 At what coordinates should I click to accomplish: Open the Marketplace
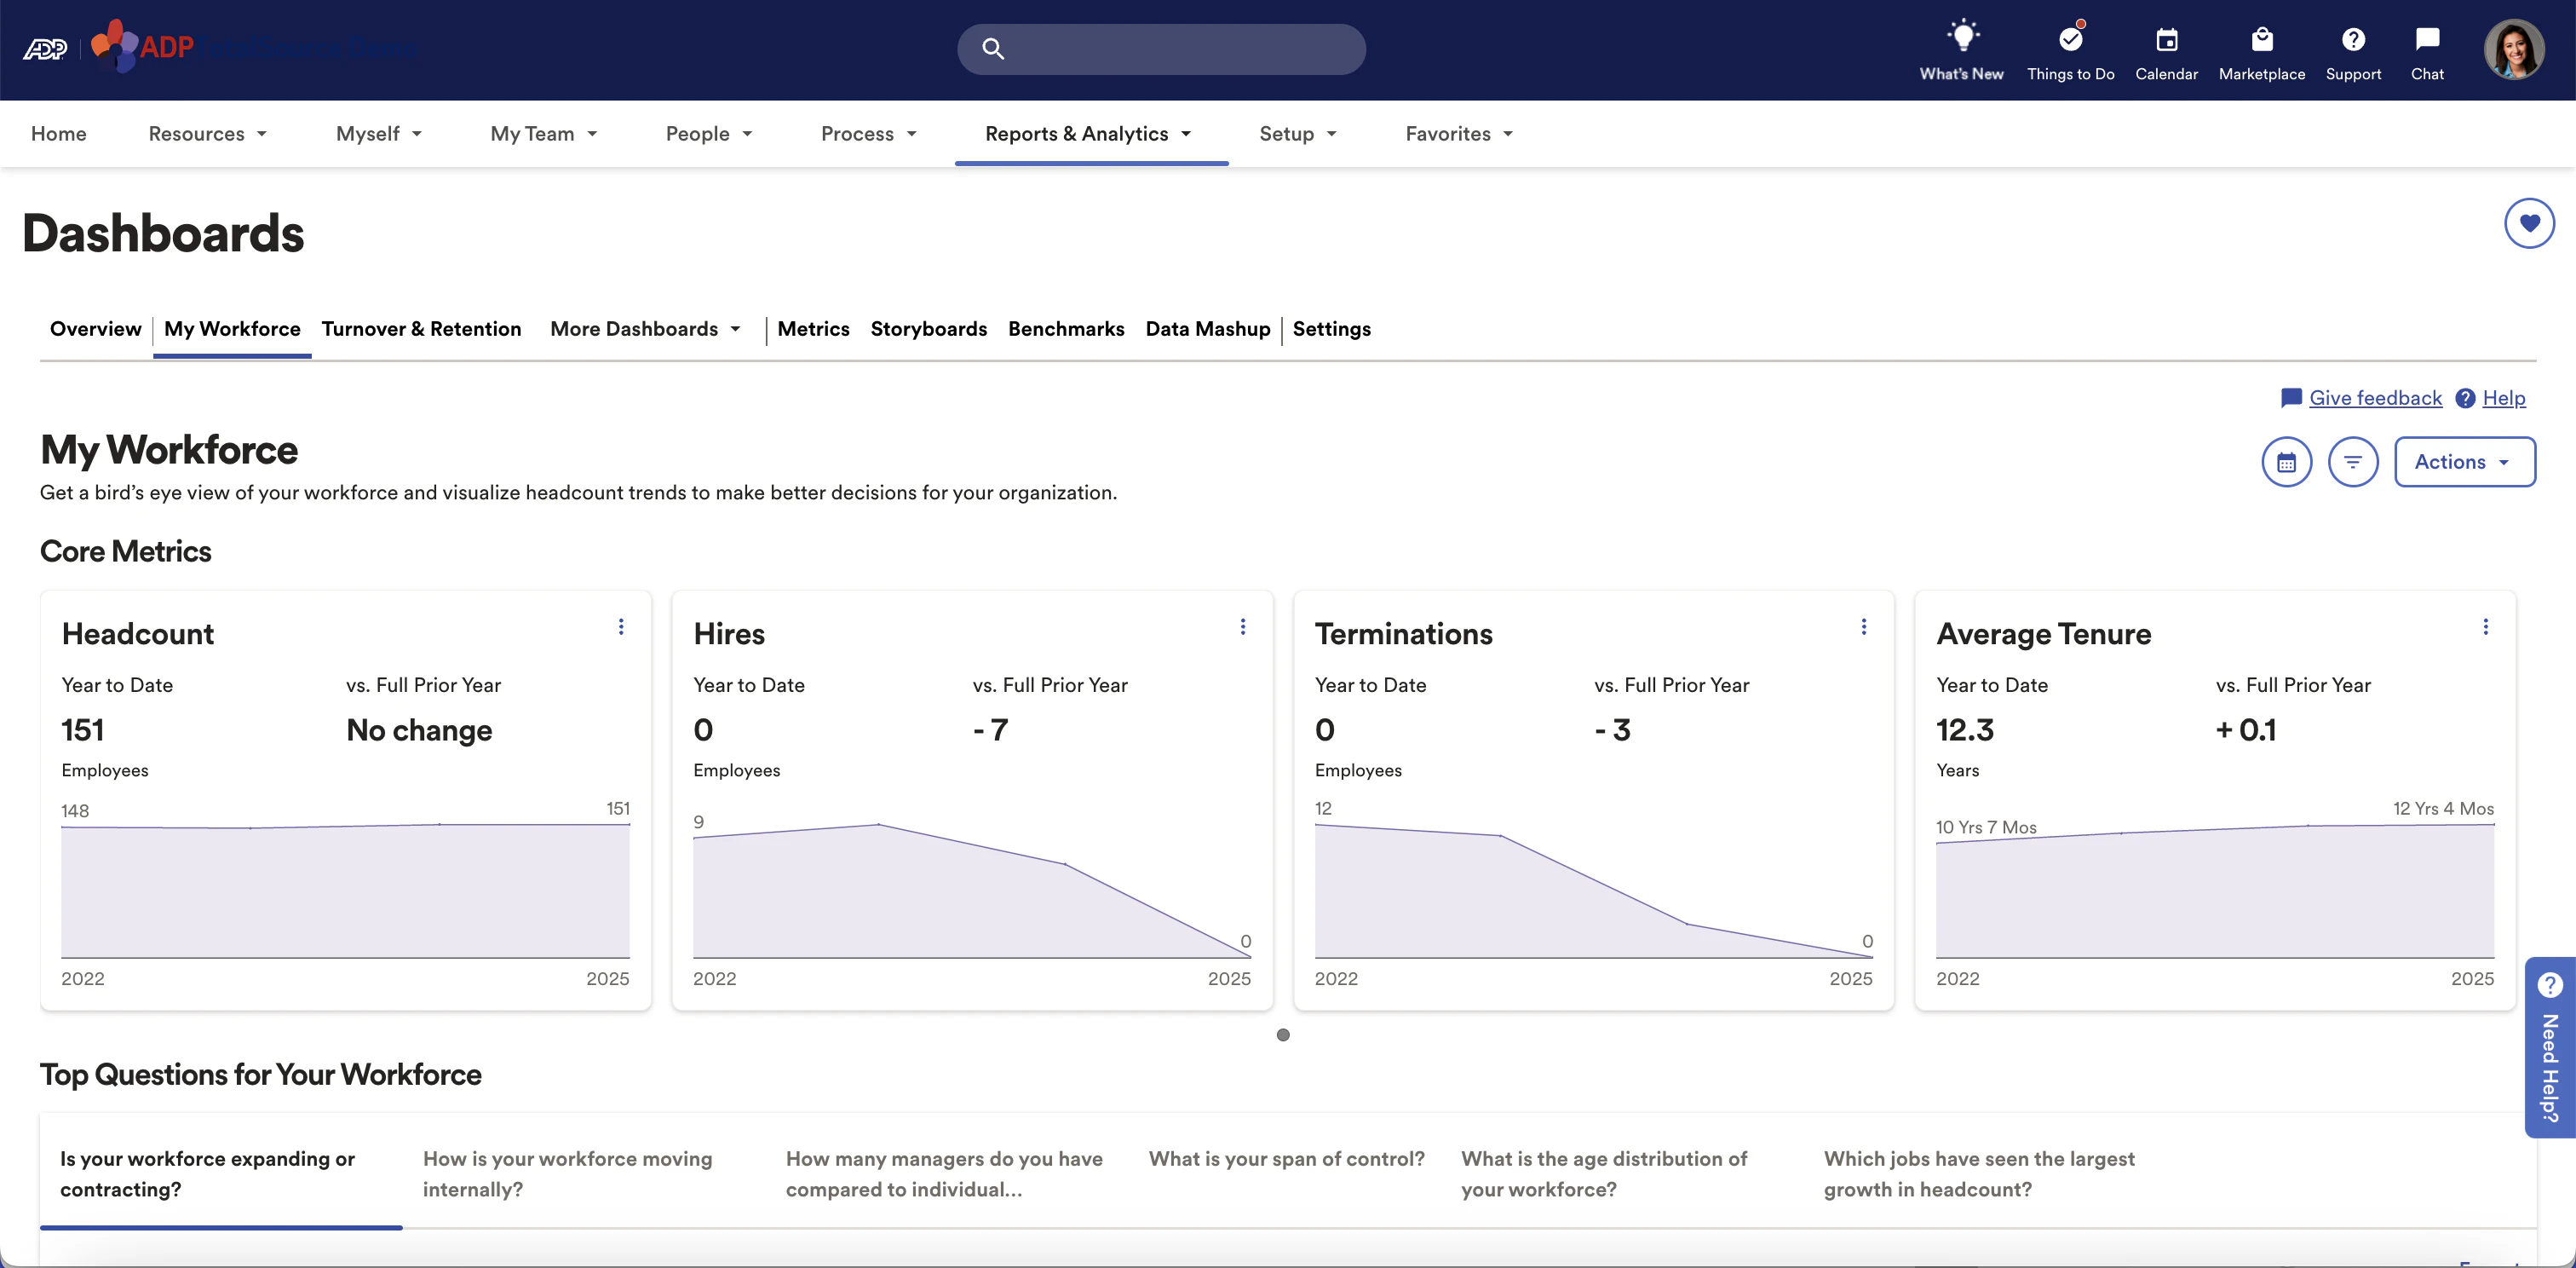(2262, 48)
